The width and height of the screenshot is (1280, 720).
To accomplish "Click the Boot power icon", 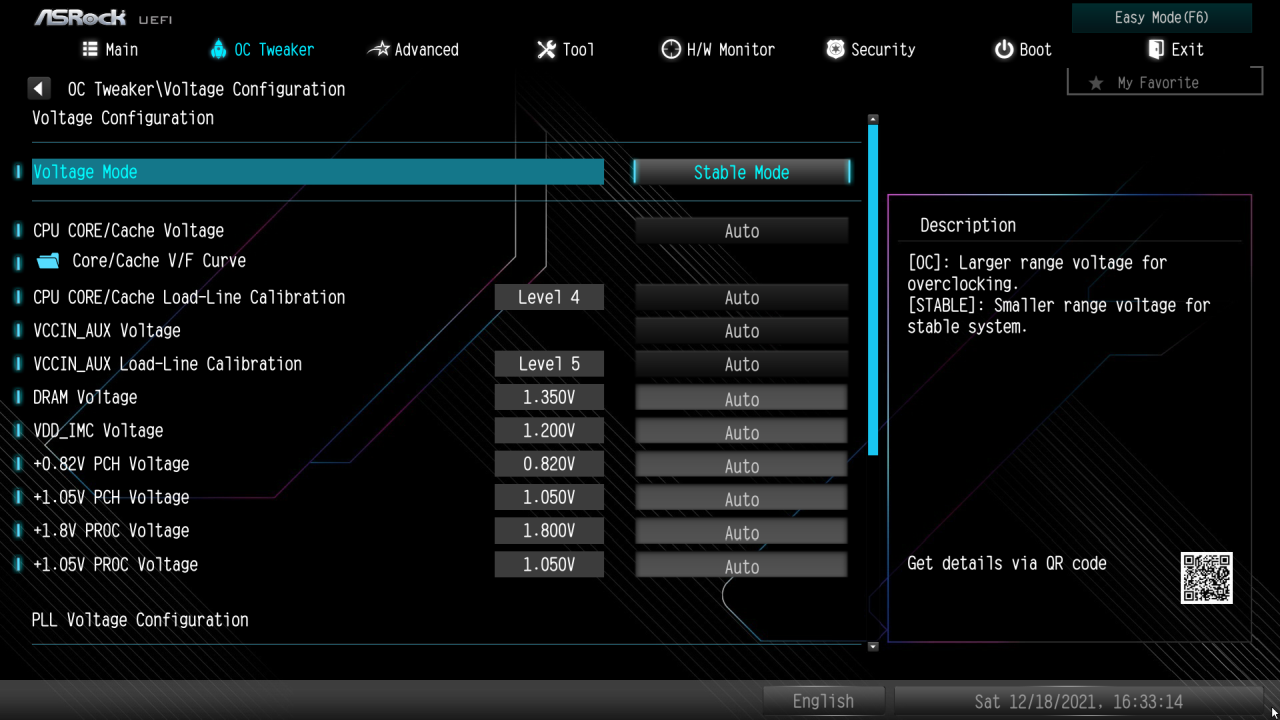I will pyautogui.click(x=1004, y=49).
